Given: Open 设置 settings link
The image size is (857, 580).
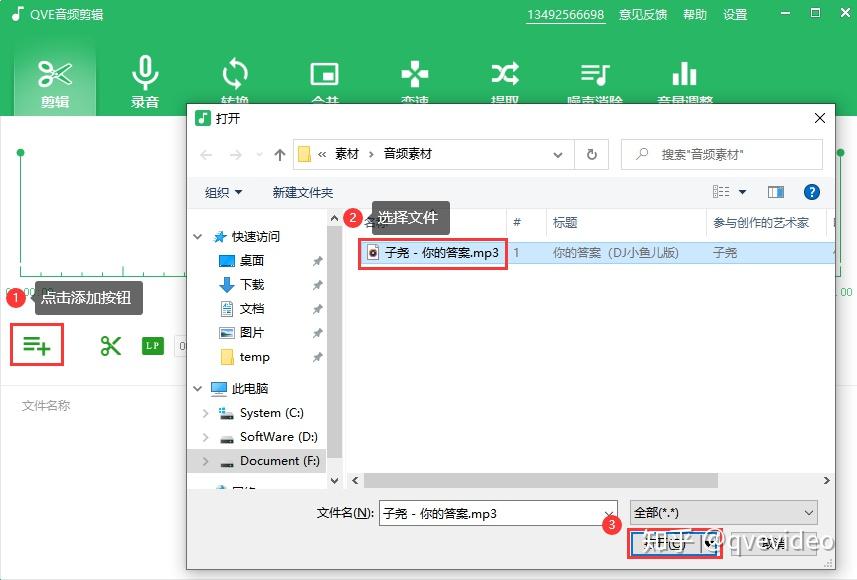Looking at the screenshot, I should (x=735, y=15).
